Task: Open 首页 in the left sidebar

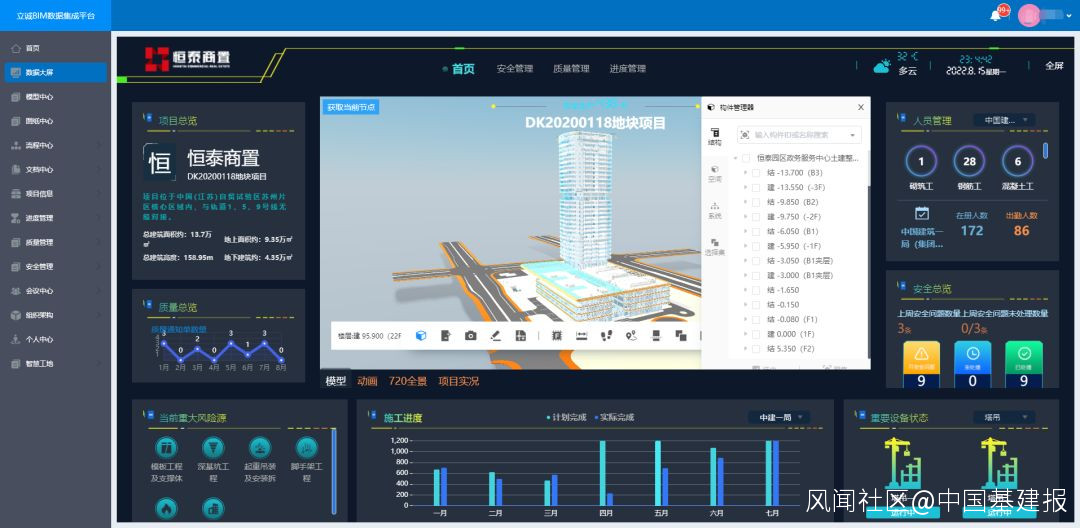Action: coord(55,48)
